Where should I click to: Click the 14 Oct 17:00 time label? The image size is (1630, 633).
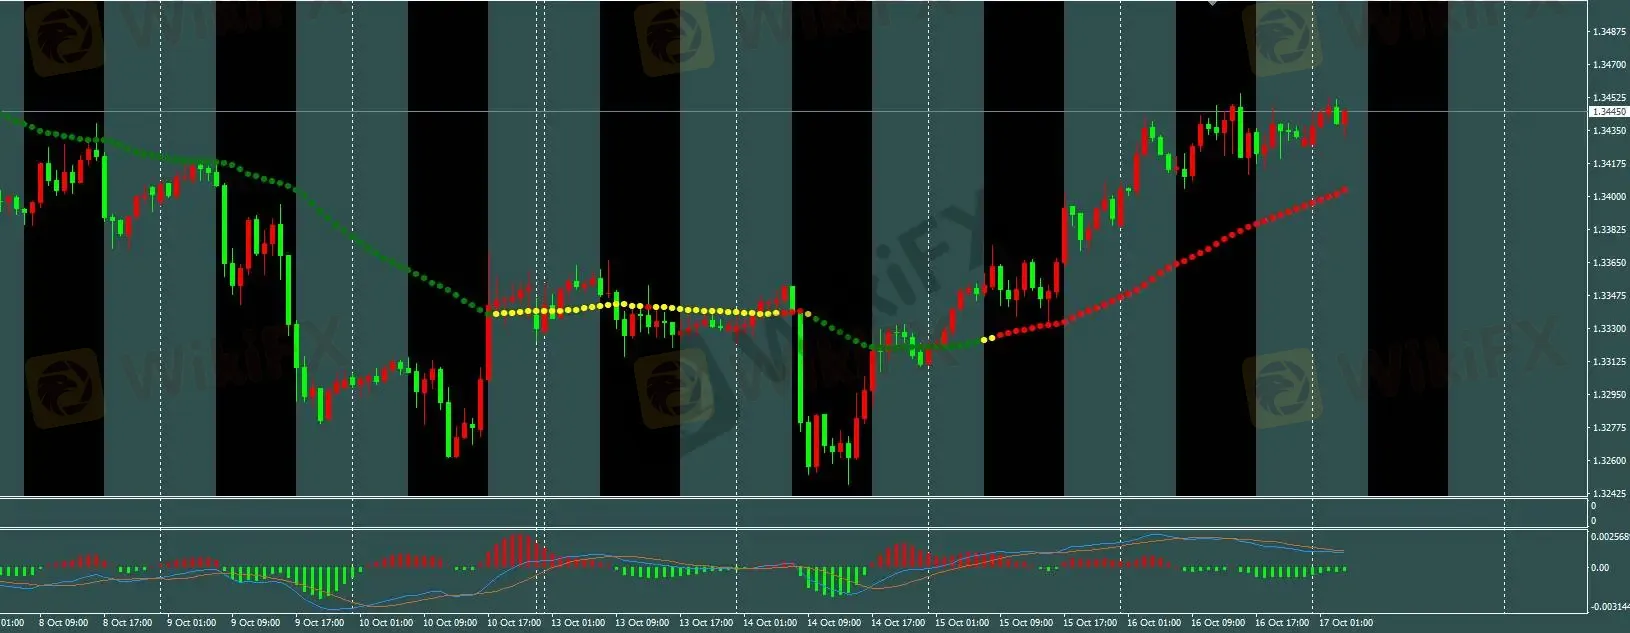coord(898,623)
